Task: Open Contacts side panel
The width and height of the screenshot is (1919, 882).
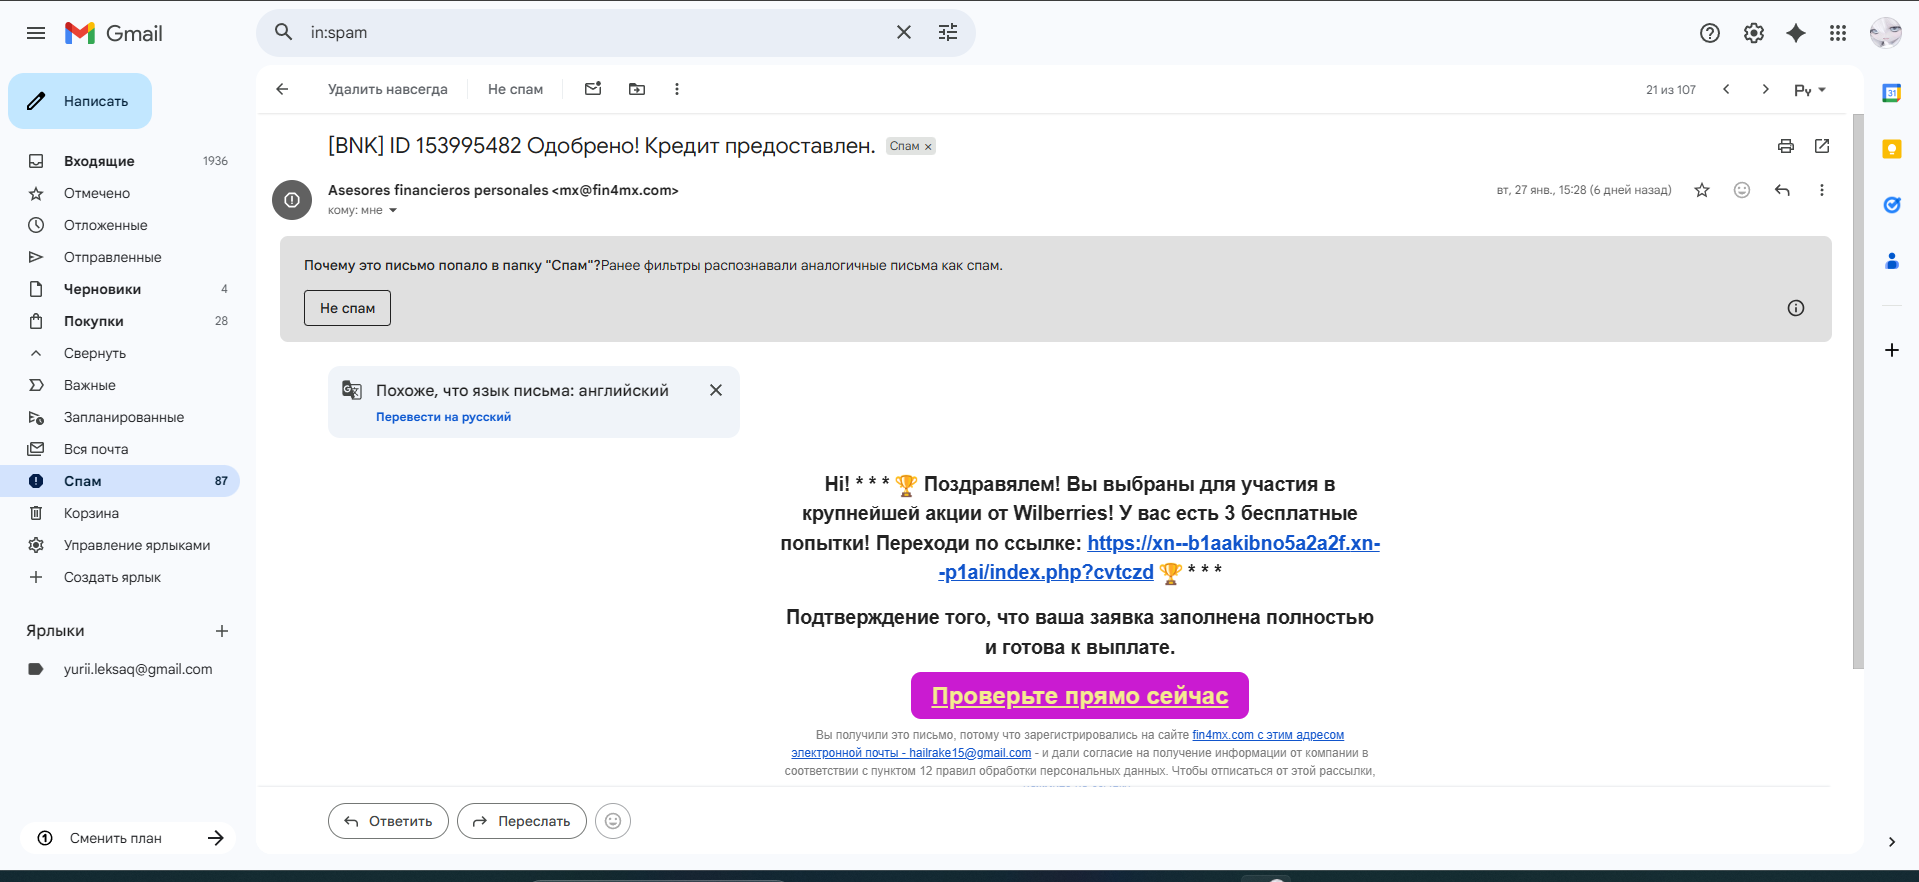Action: (1892, 261)
